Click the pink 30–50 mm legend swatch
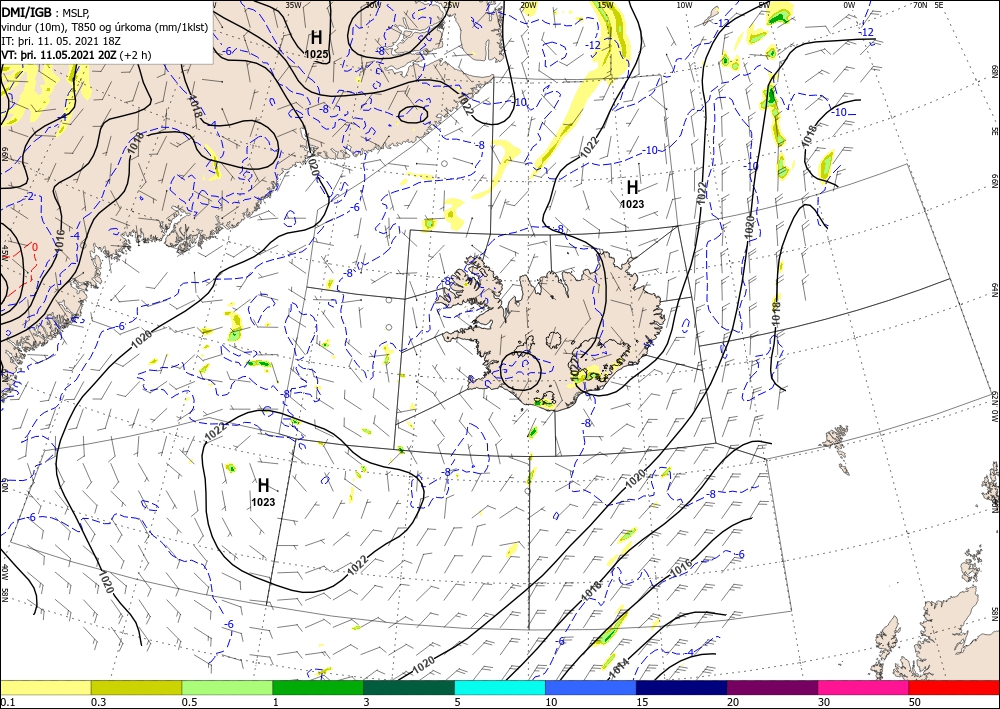This screenshot has width=1000, height=709. pos(864,687)
